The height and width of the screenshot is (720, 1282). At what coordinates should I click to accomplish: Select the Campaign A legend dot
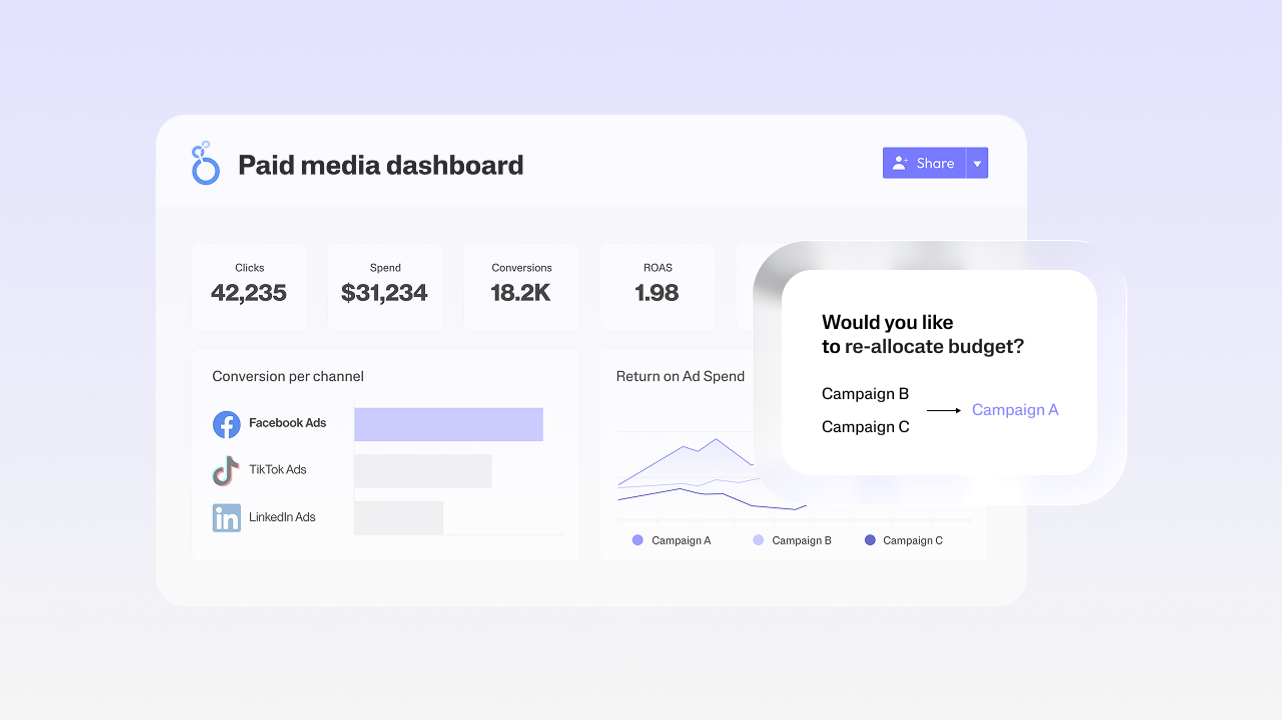point(638,540)
